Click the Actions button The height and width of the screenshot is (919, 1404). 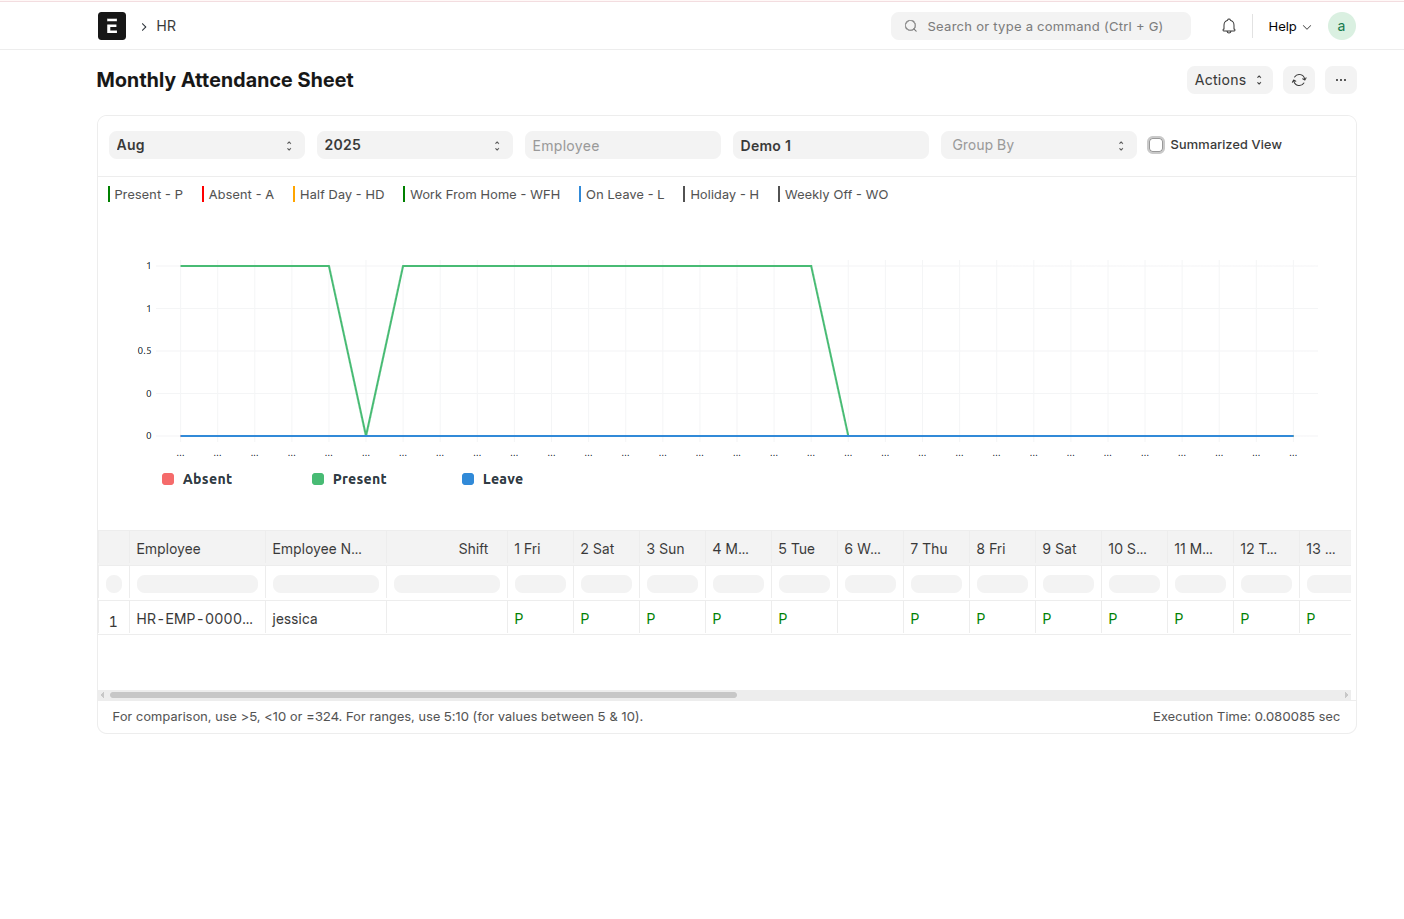pos(1229,79)
